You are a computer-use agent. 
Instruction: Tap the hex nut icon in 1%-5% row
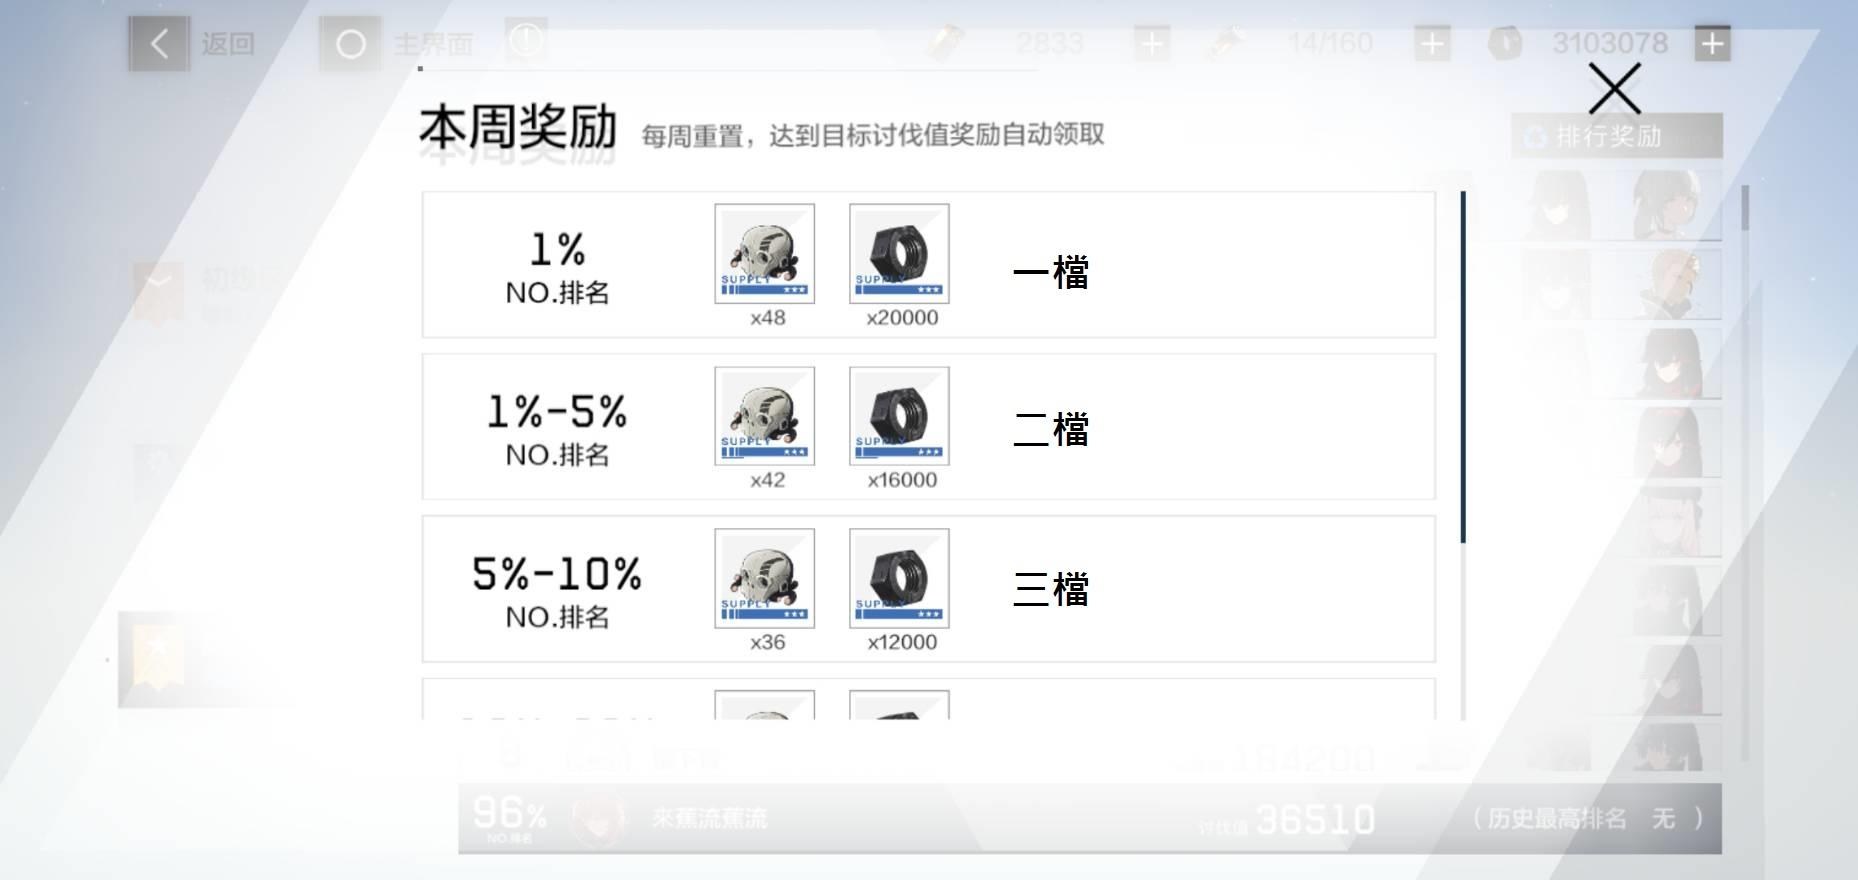pyautogui.click(x=899, y=415)
